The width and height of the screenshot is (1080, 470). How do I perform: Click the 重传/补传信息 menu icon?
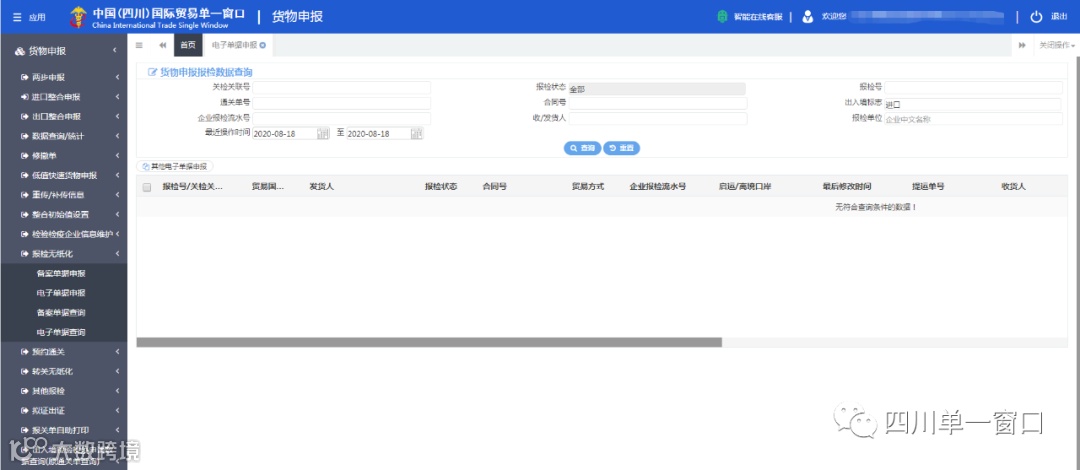tap(25, 195)
